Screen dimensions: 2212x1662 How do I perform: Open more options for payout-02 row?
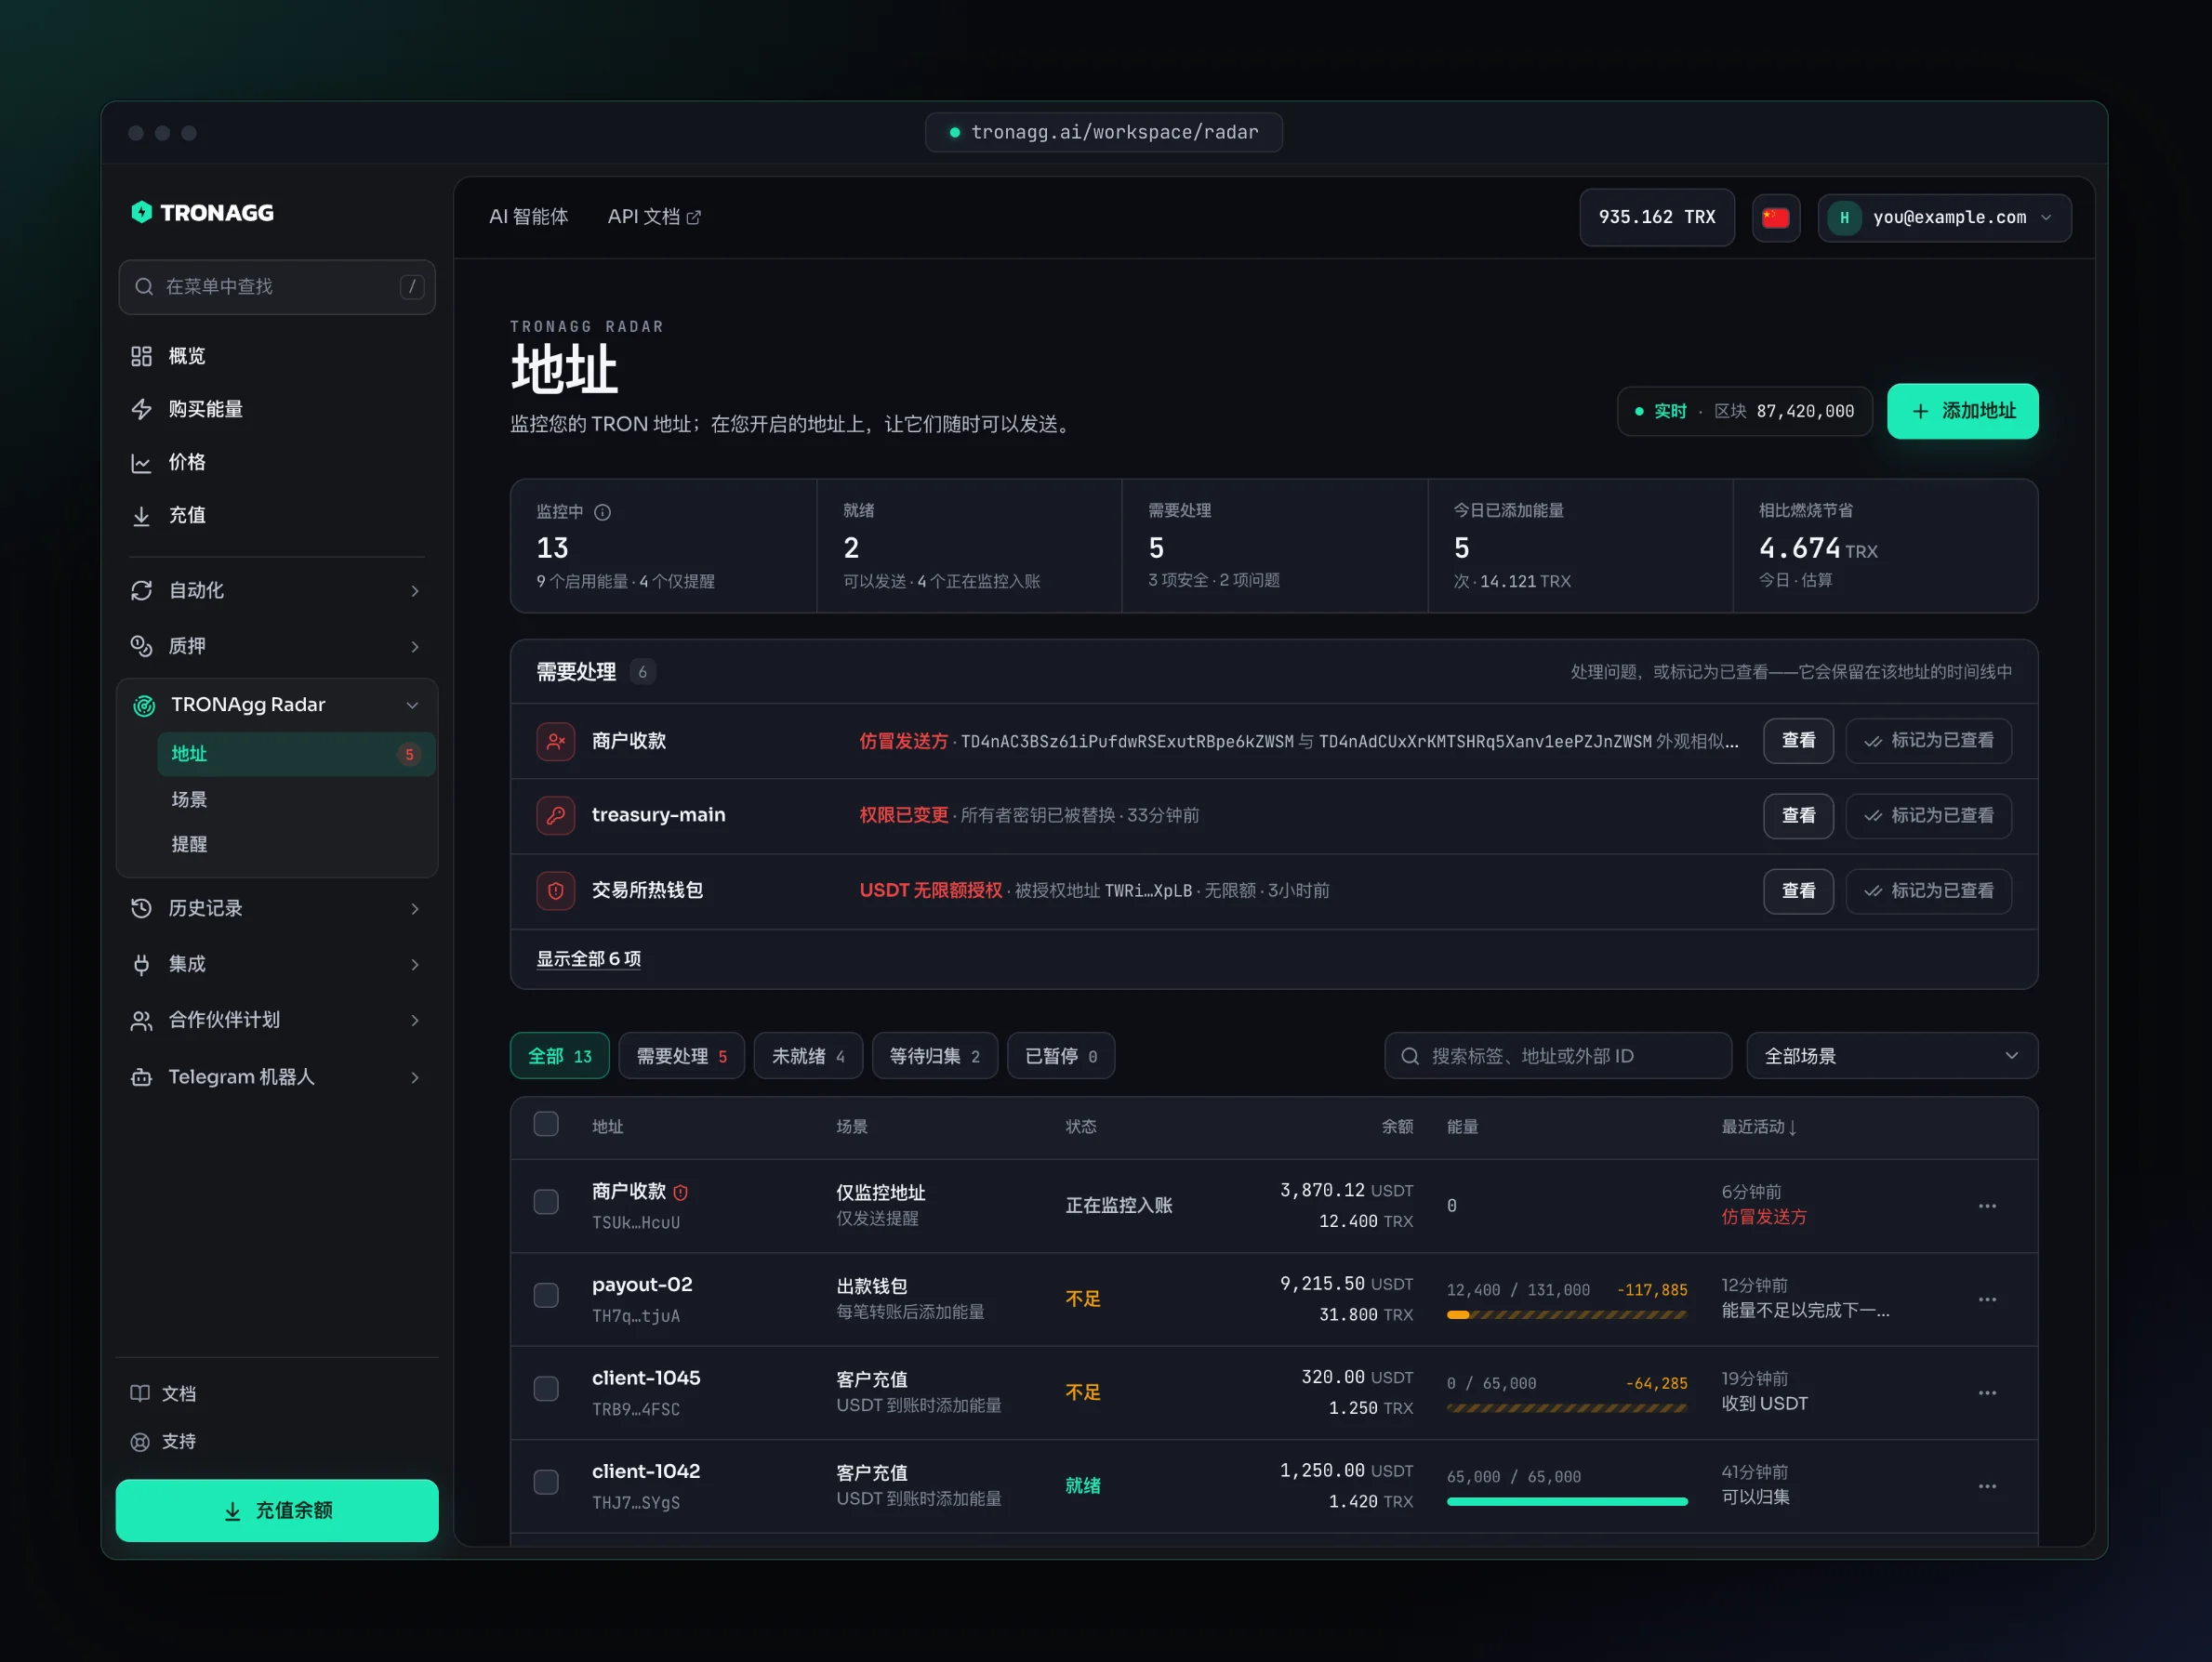coord(1986,1299)
